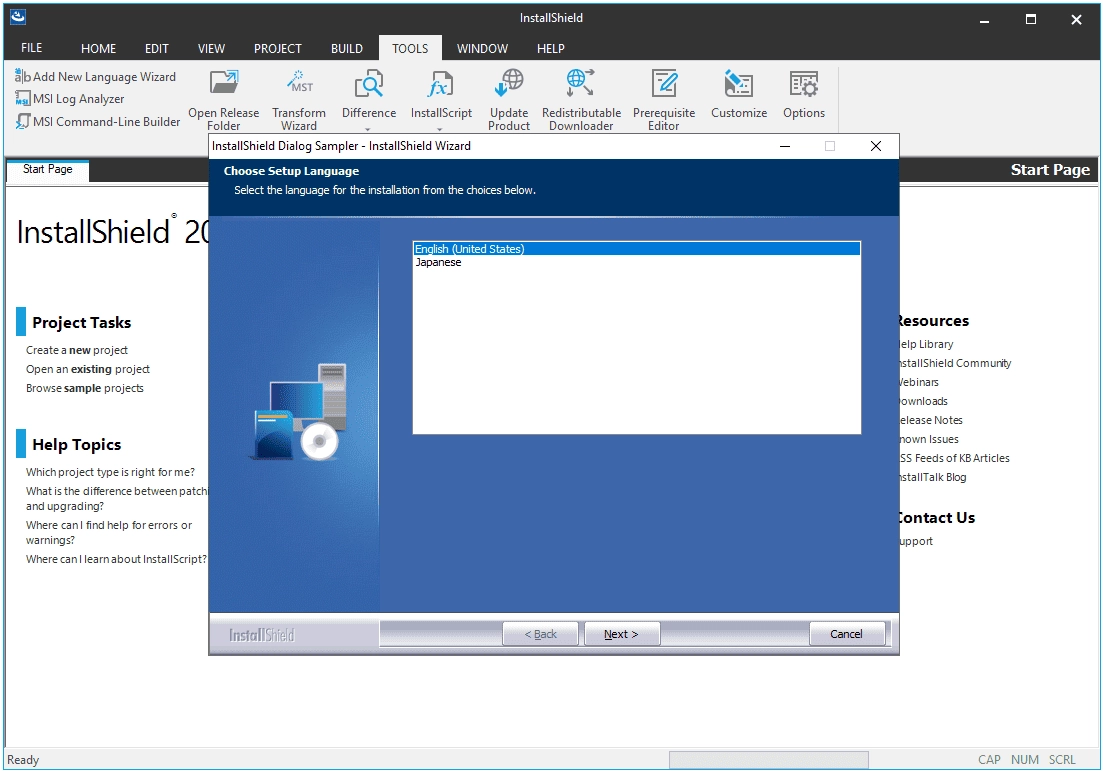Image resolution: width=1103 pixels, height=771 pixels.
Task: Click the Back button in wizard
Action: [540, 634]
